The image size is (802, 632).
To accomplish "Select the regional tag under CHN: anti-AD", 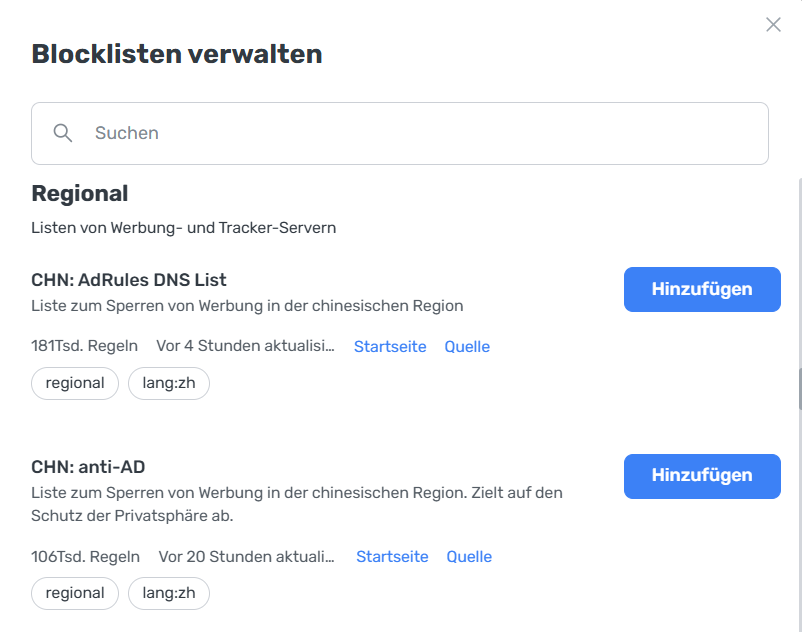I will click(x=75, y=593).
